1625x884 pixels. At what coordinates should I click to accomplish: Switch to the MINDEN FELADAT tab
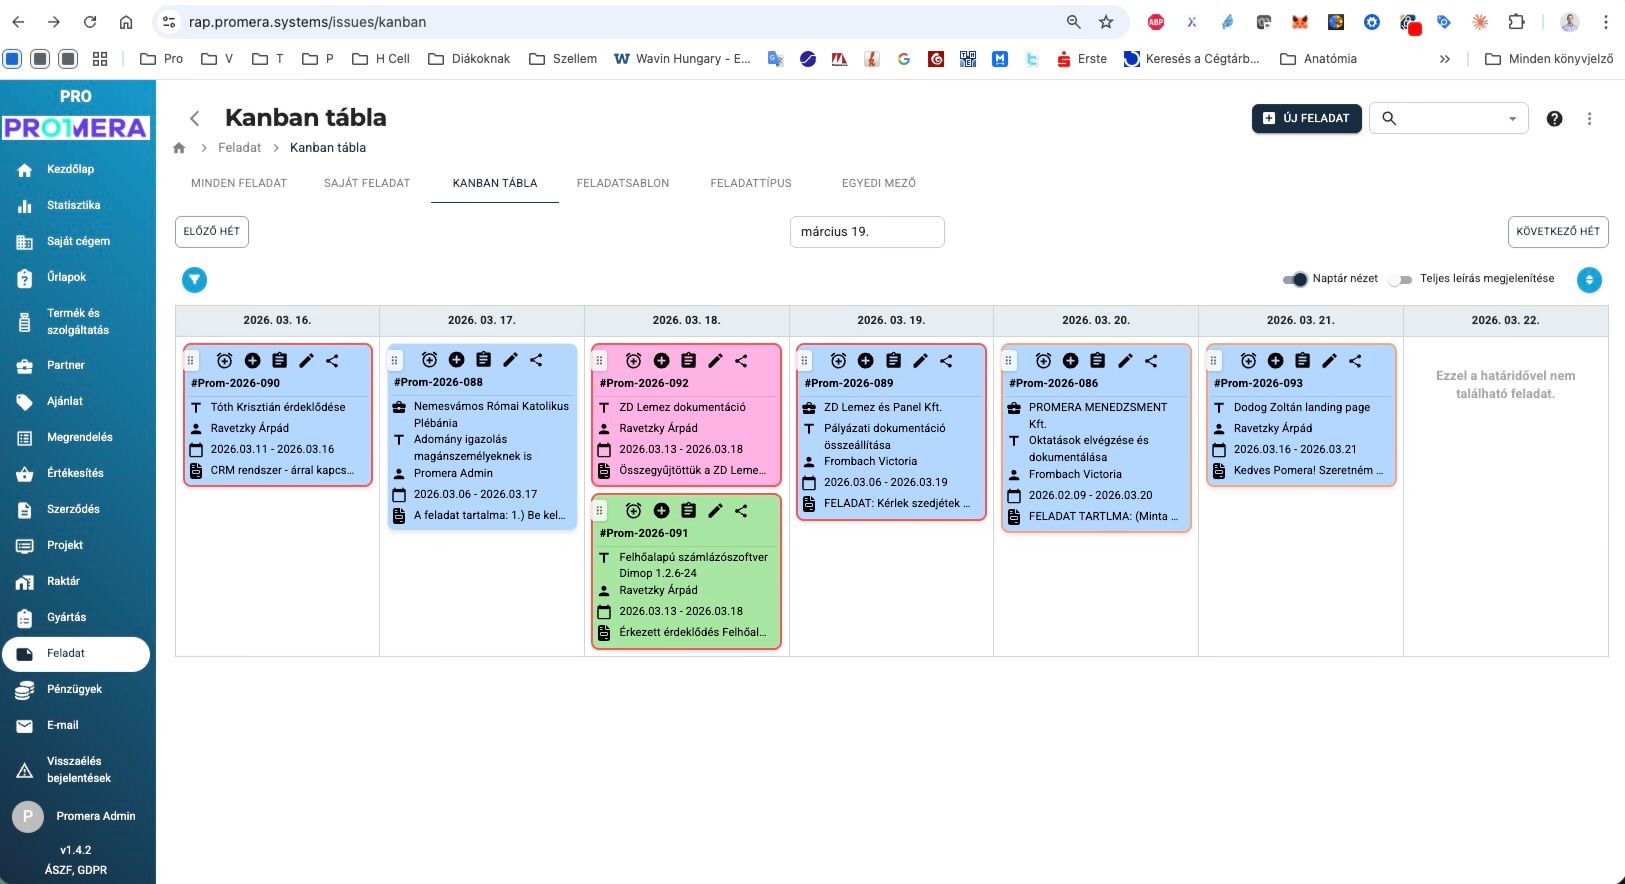[x=239, y=183]
